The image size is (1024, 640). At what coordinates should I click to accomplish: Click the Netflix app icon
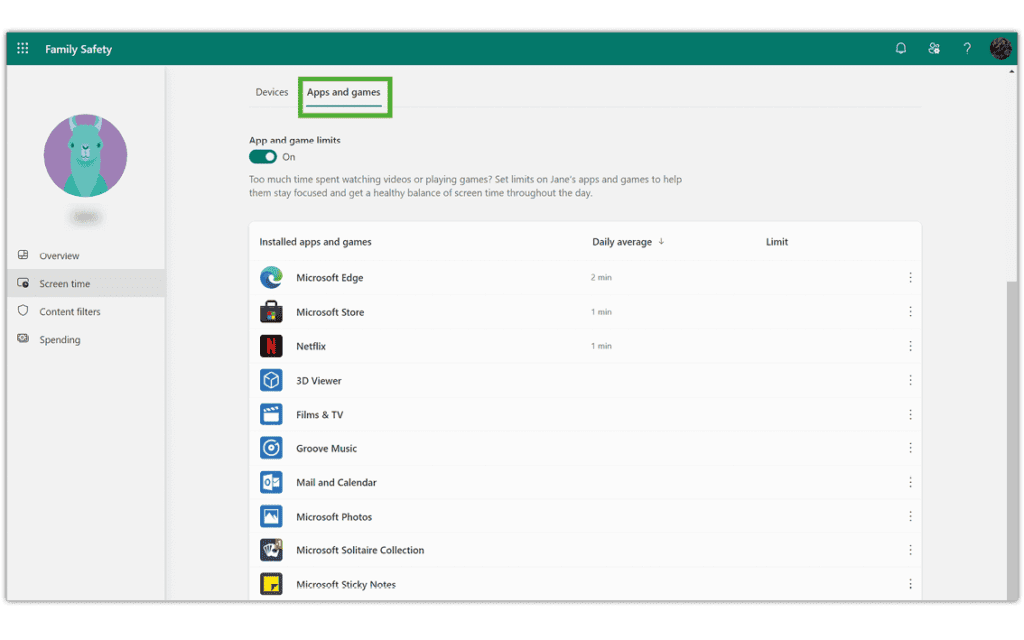pos(271,345)
